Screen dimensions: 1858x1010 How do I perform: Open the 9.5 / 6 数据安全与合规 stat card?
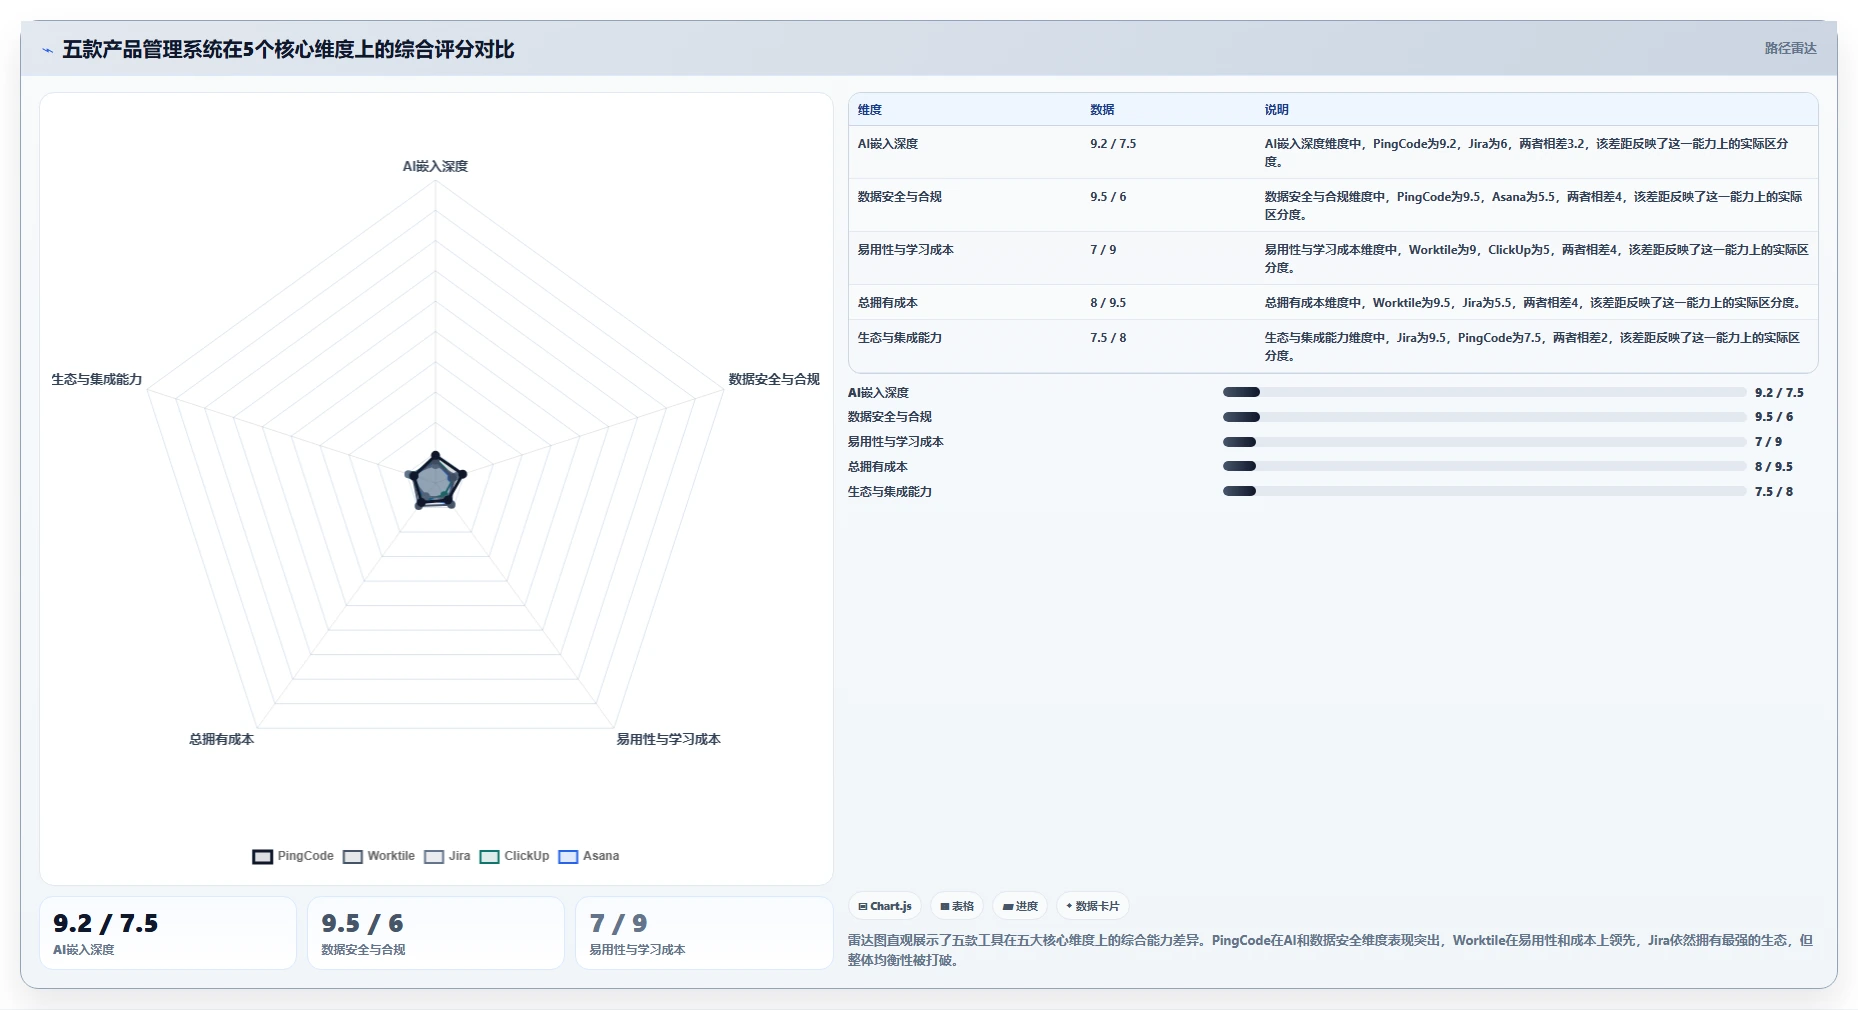436,933
